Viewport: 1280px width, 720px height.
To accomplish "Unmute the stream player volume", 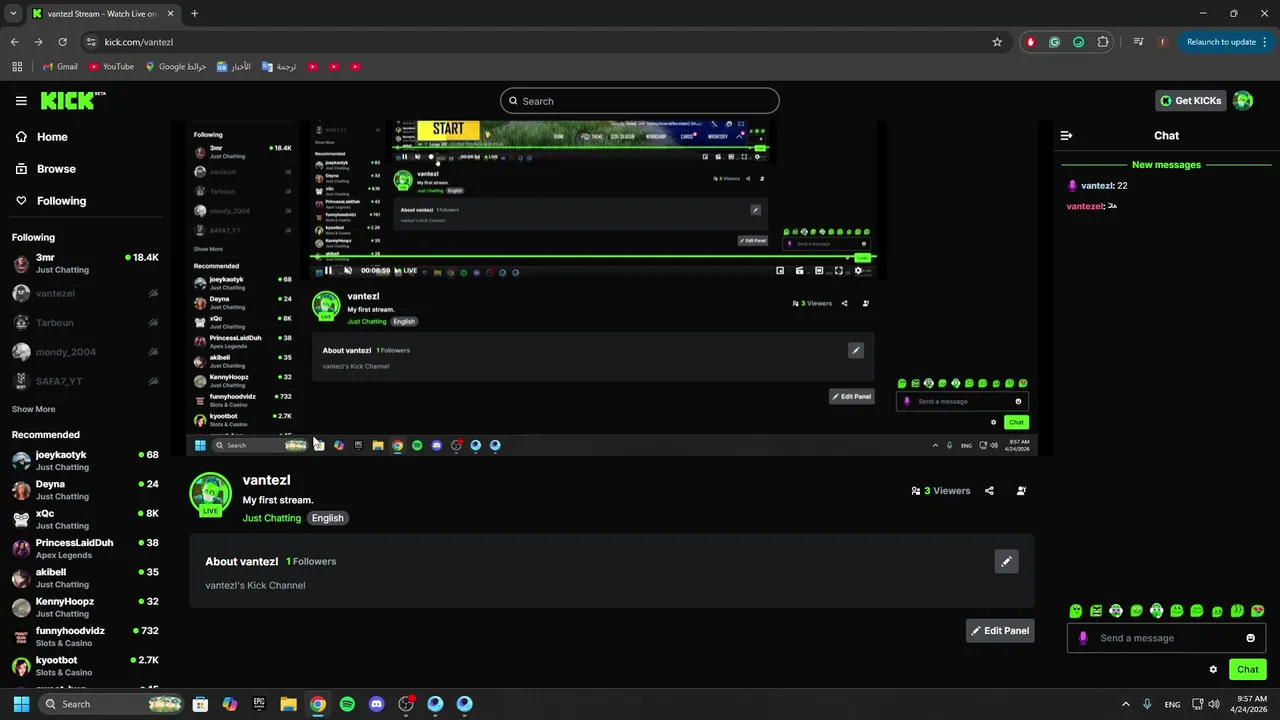I will tap(348, 270).
